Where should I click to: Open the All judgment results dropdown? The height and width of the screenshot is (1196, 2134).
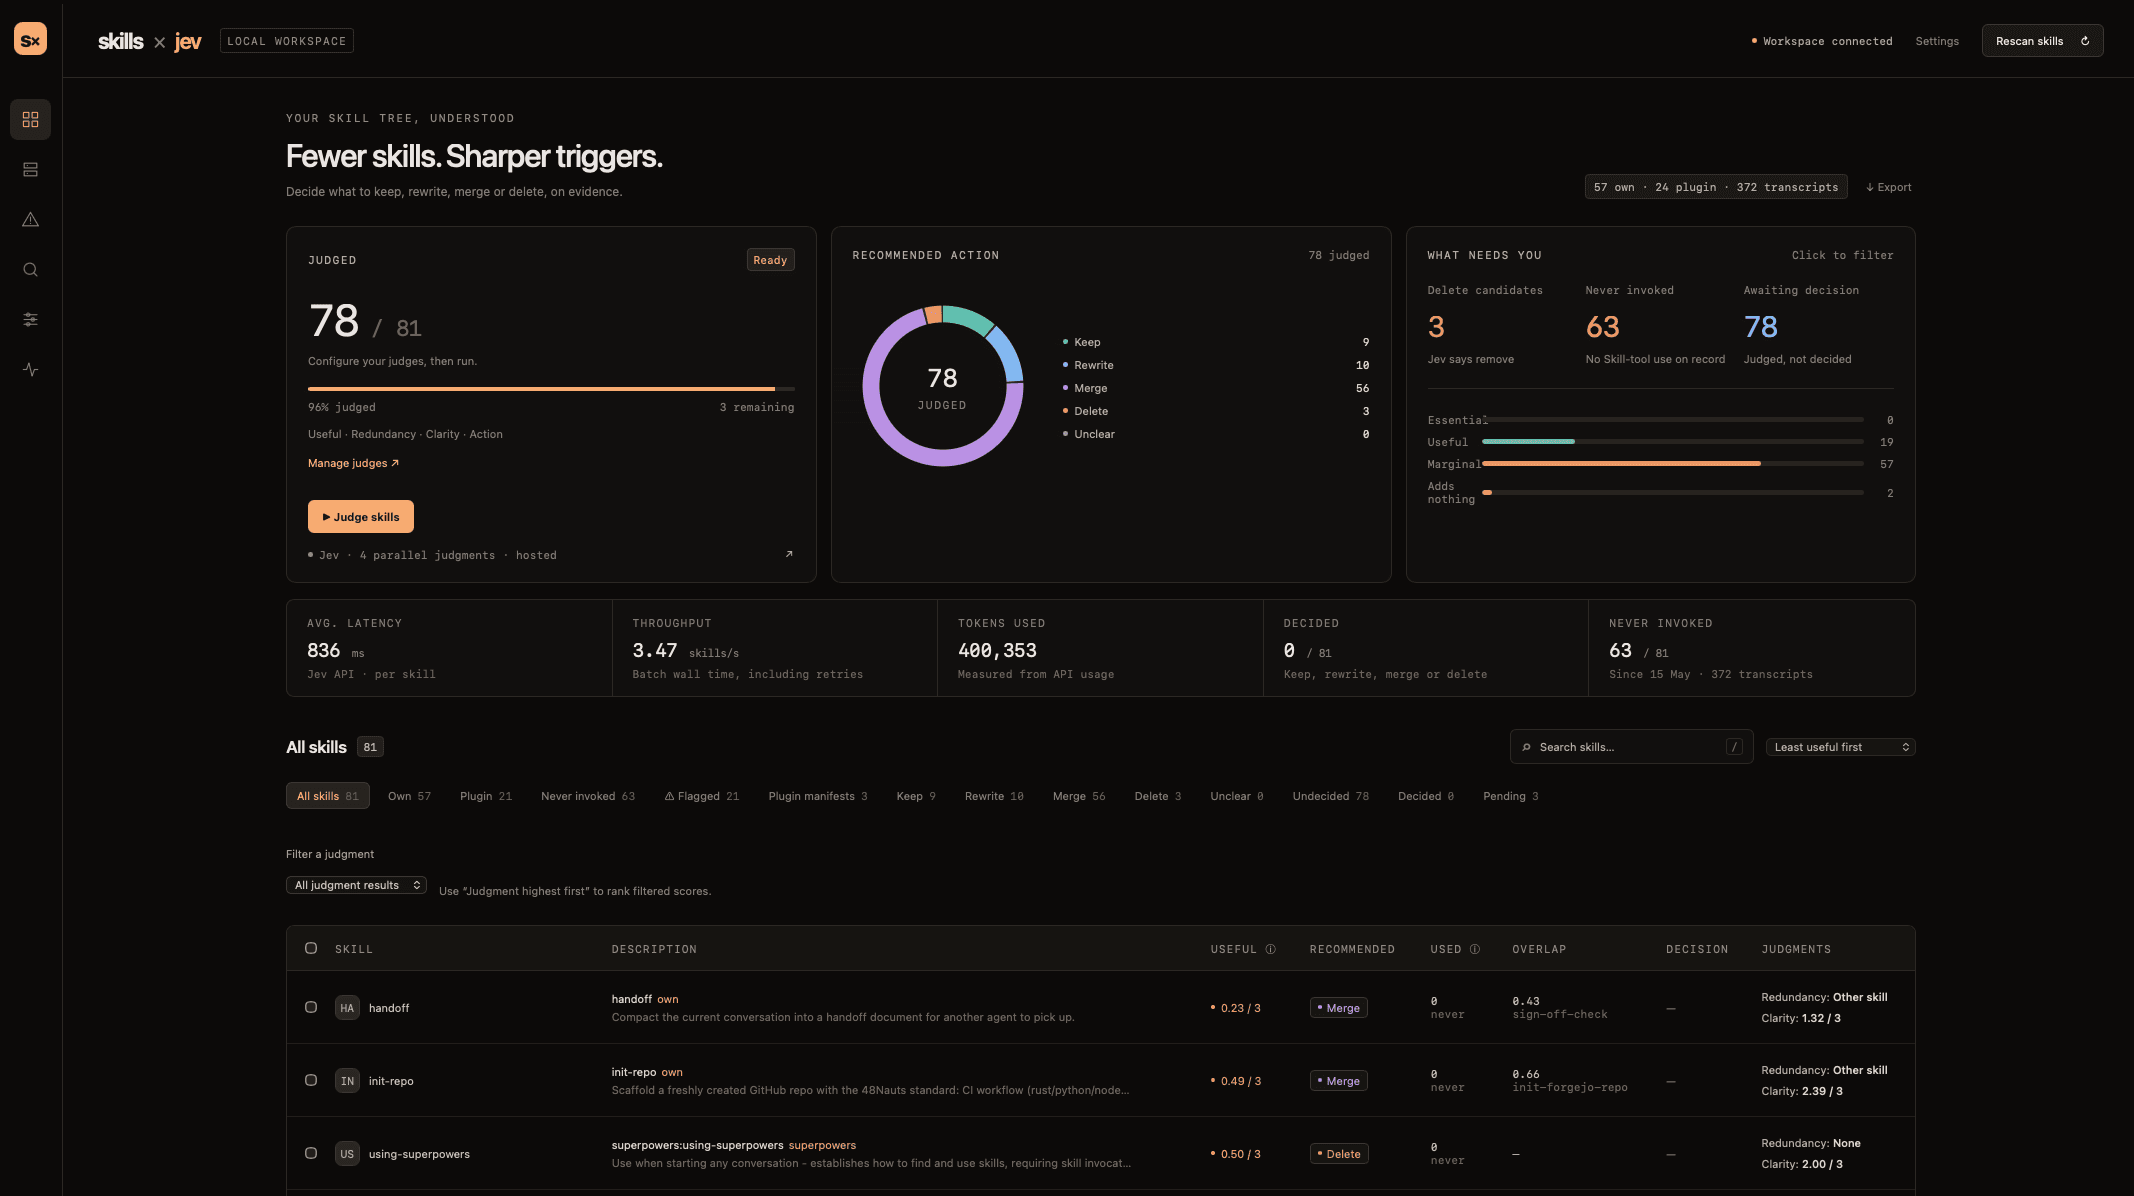356,885
